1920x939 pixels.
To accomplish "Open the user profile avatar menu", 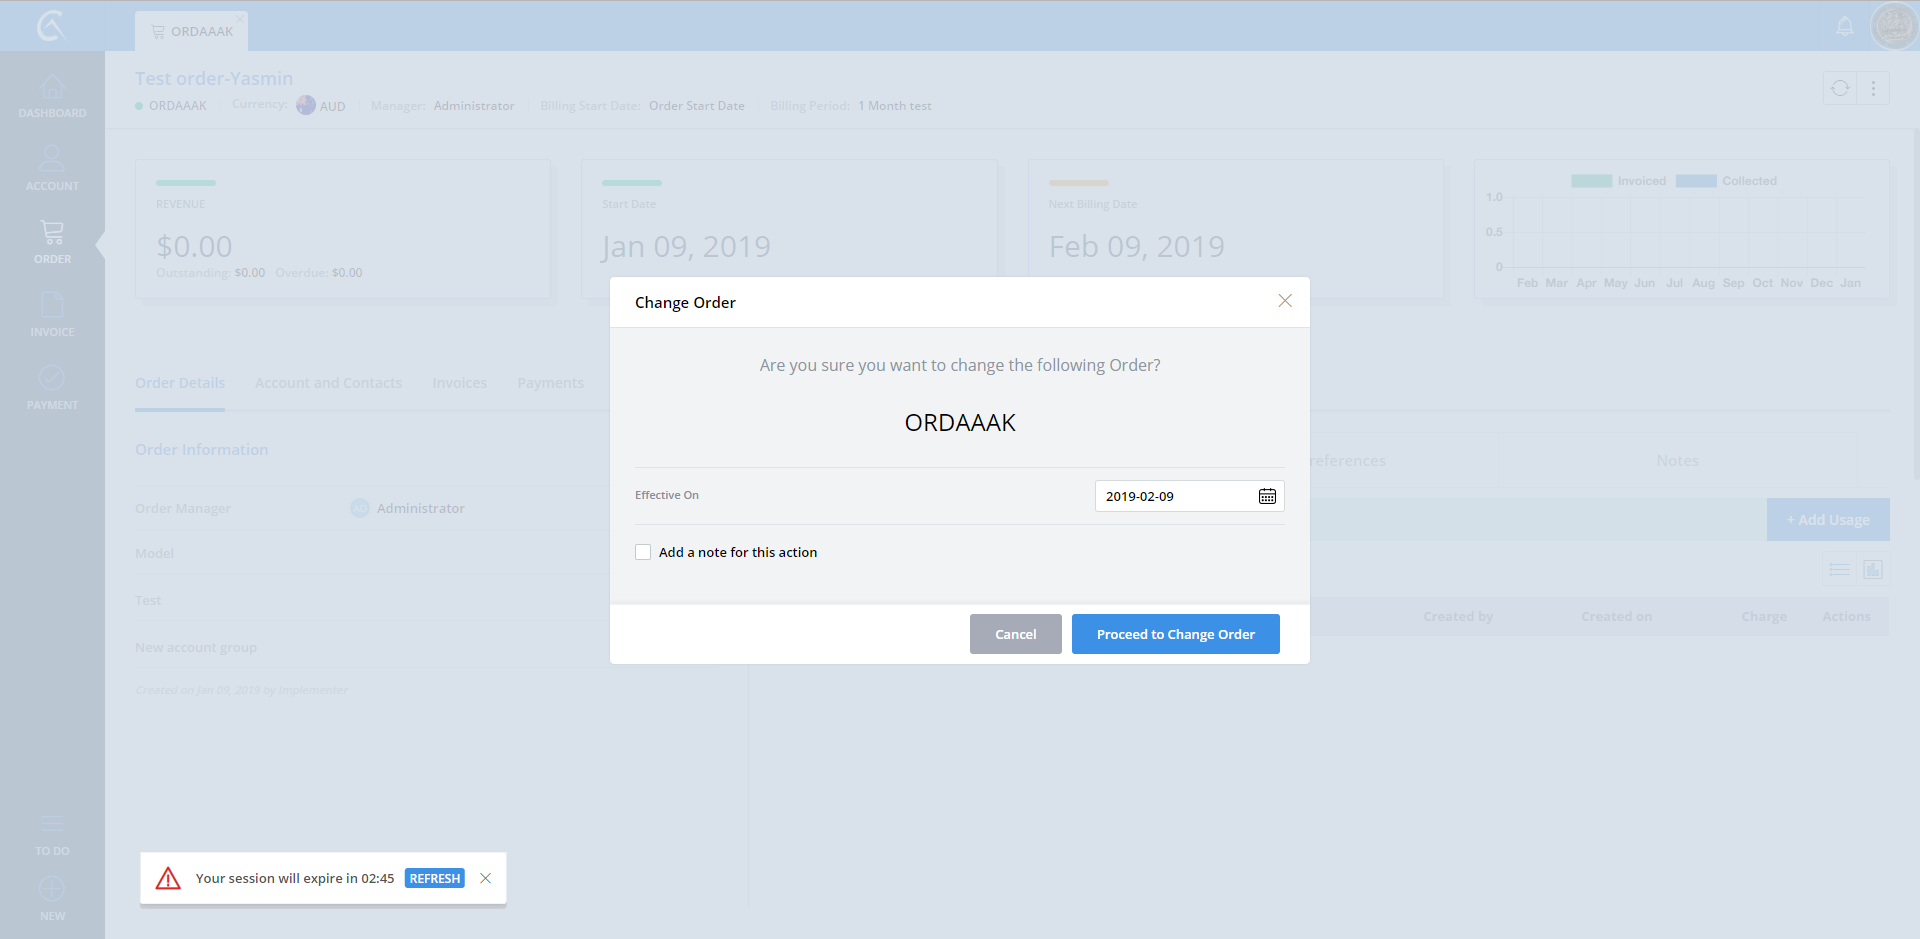I will click(x=1894, y=26).
